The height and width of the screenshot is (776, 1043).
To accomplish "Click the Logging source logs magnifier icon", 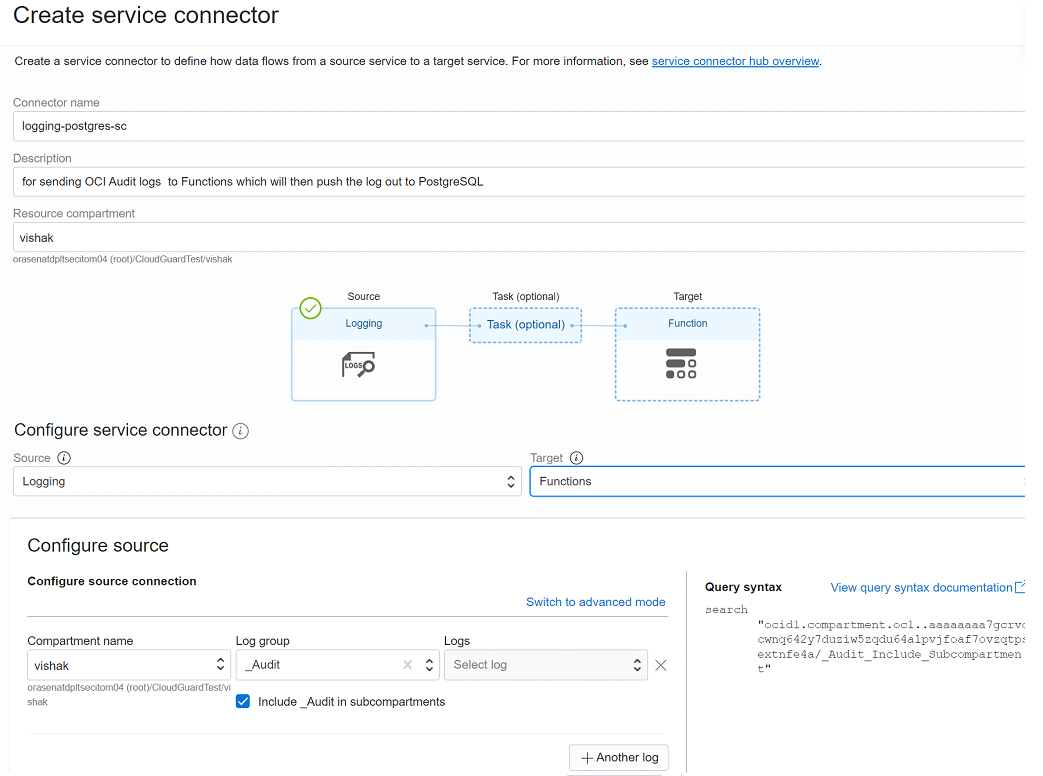I will tap(358, 366).
